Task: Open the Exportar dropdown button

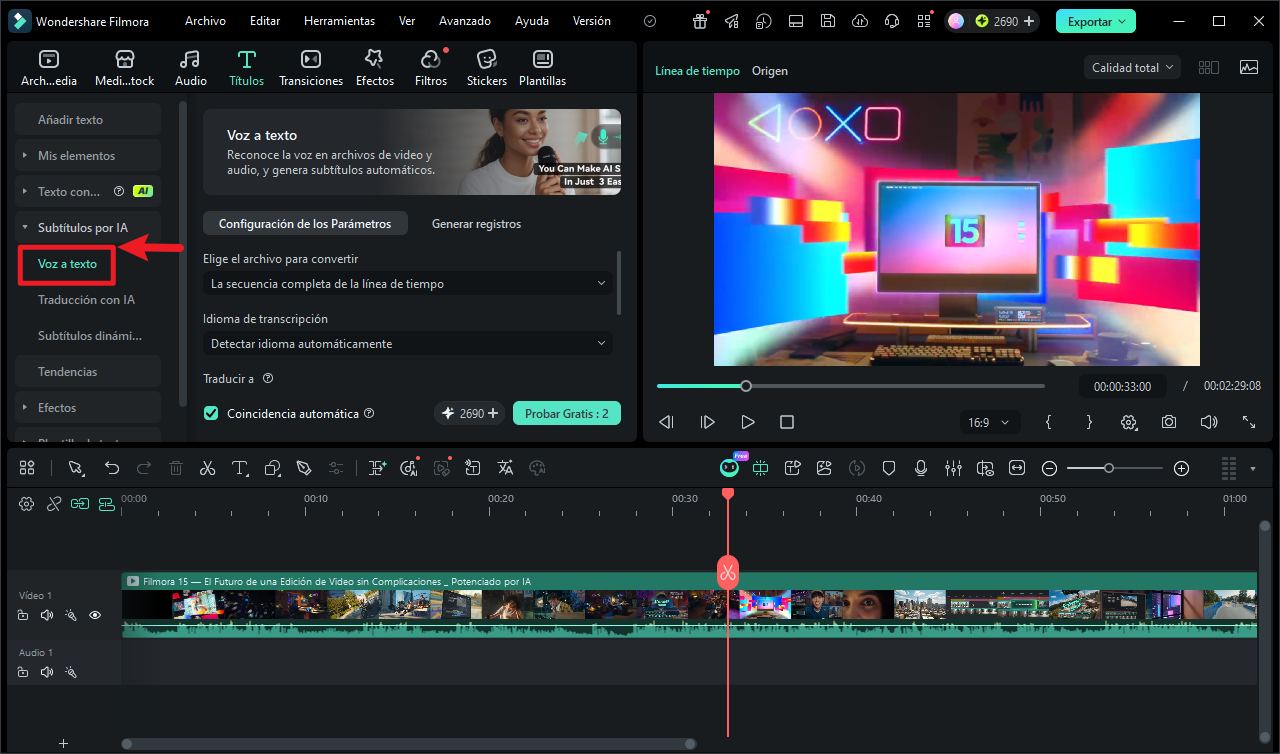Action: [1095, 21]
